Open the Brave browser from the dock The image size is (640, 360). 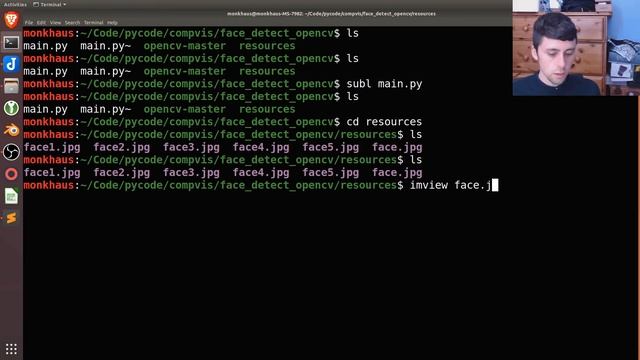pos(11,20)
